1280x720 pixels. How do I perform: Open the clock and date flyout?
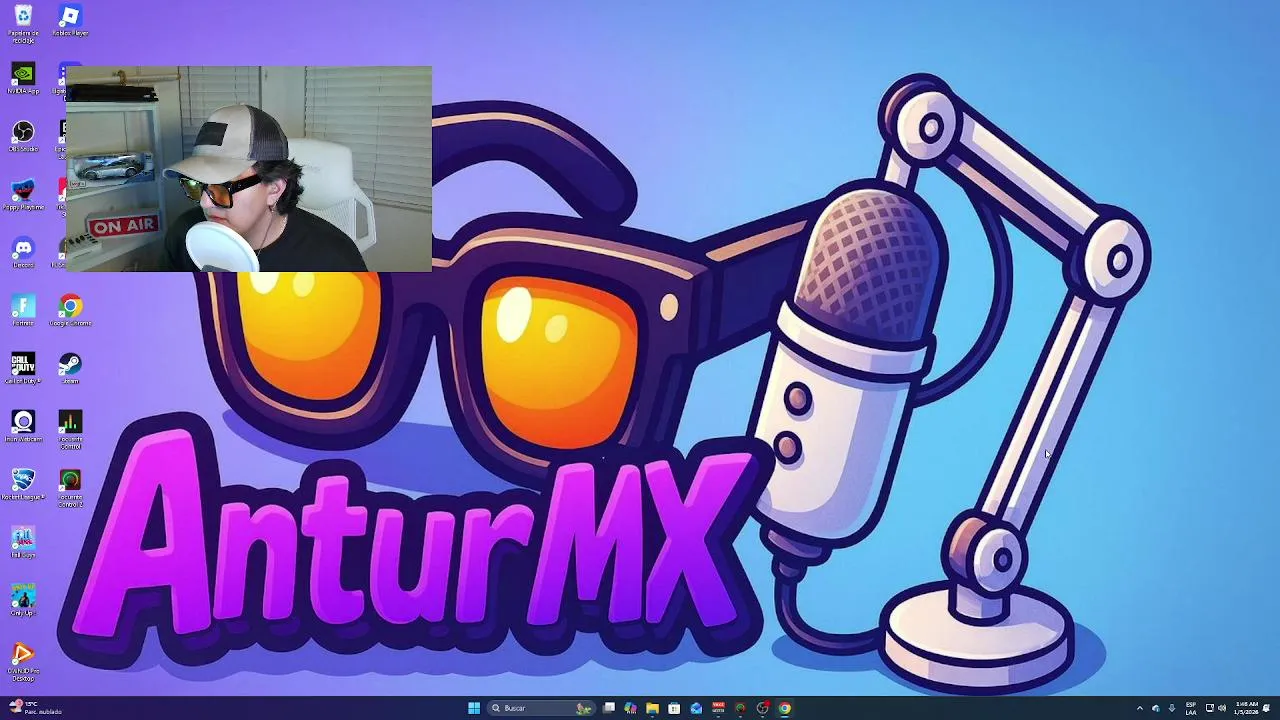tap(1246, 708)
